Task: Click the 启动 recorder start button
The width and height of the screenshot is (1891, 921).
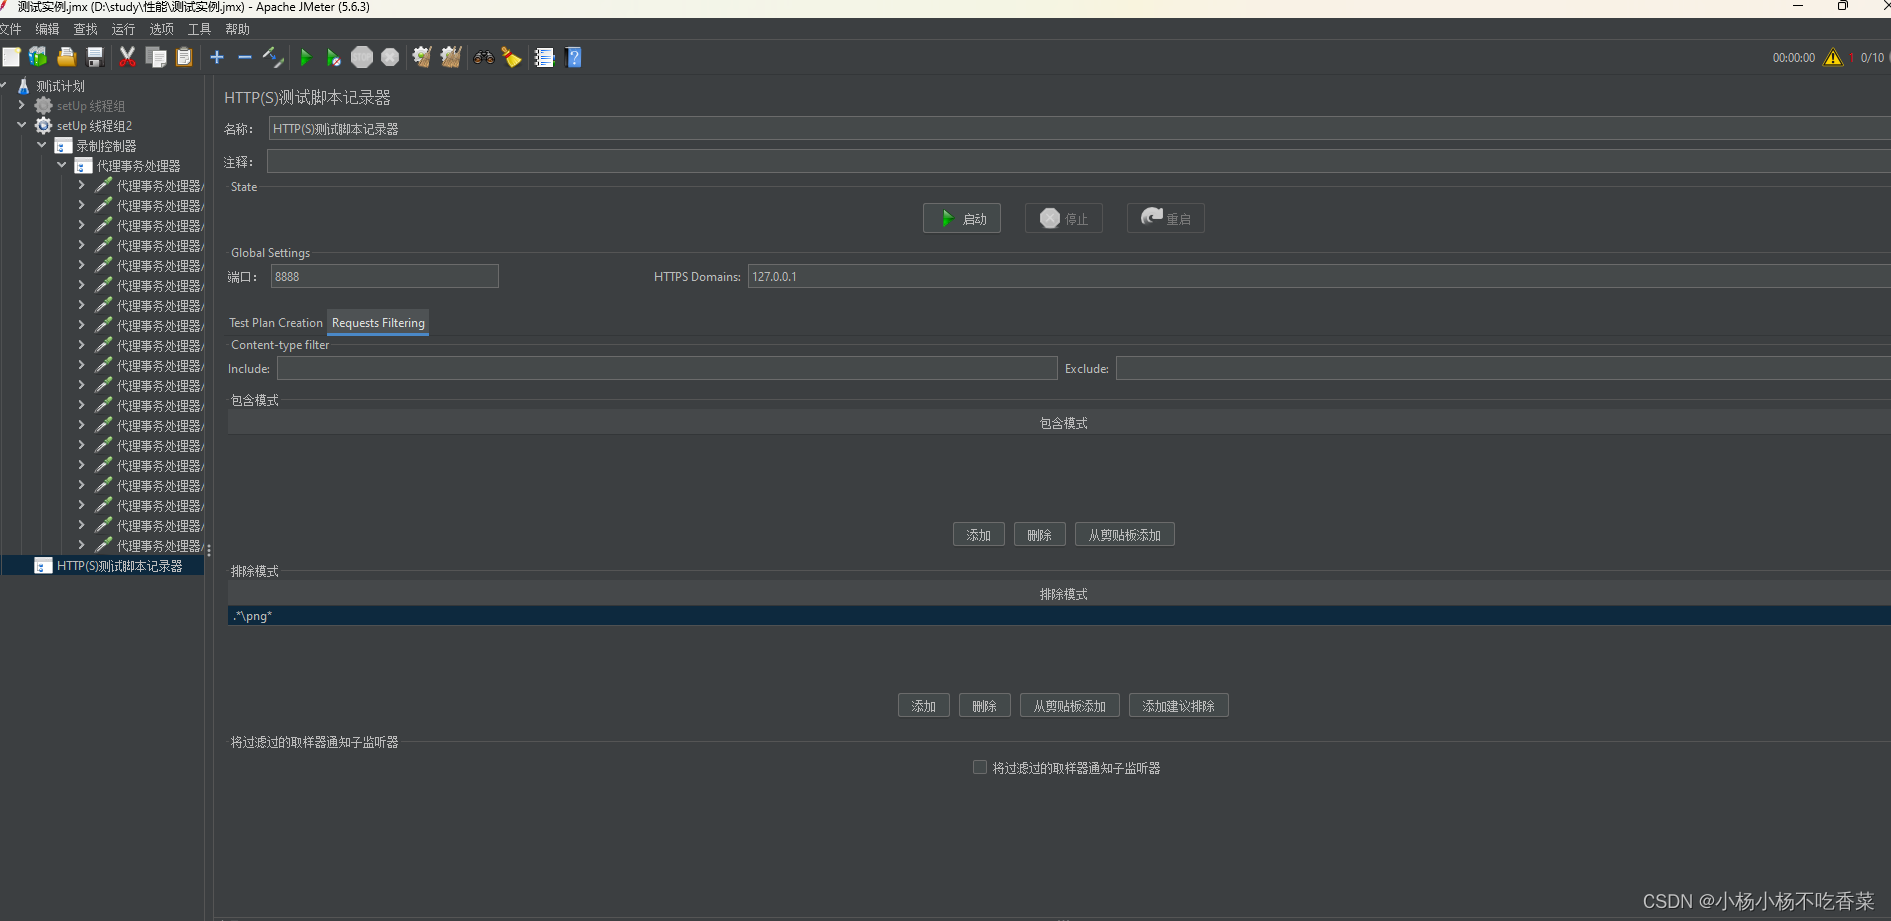Action: click(962, 218)
